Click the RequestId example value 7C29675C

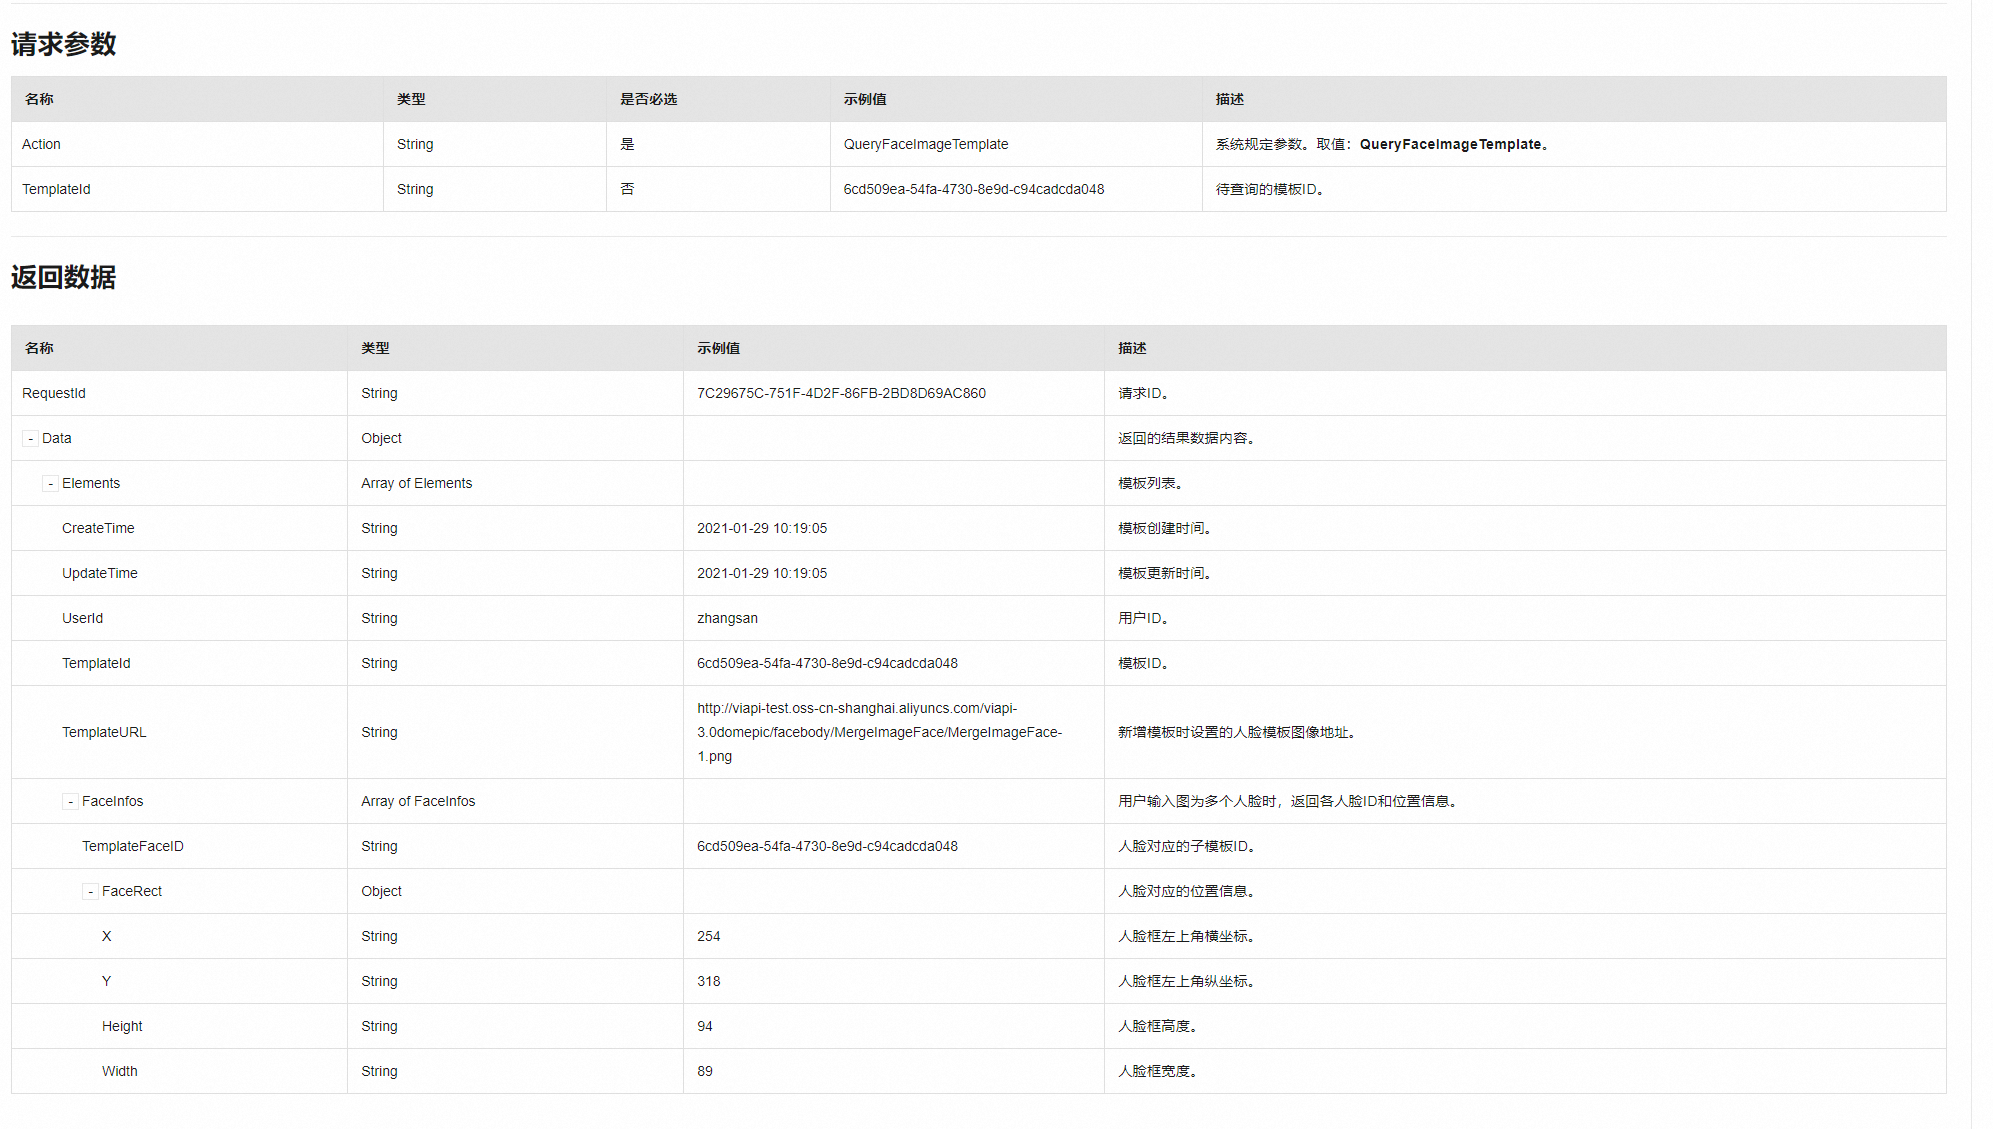[841, 393]
